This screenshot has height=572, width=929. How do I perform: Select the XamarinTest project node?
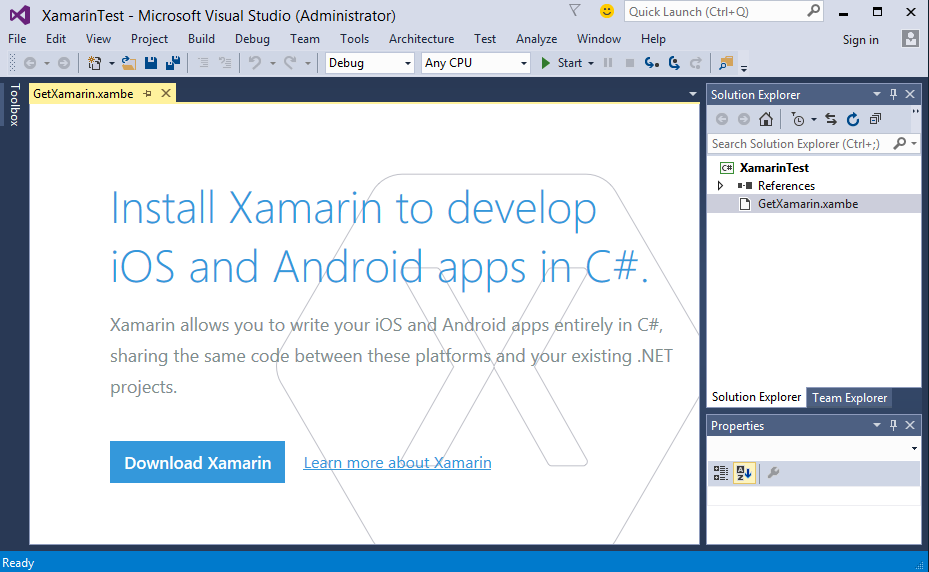(774, 168)
